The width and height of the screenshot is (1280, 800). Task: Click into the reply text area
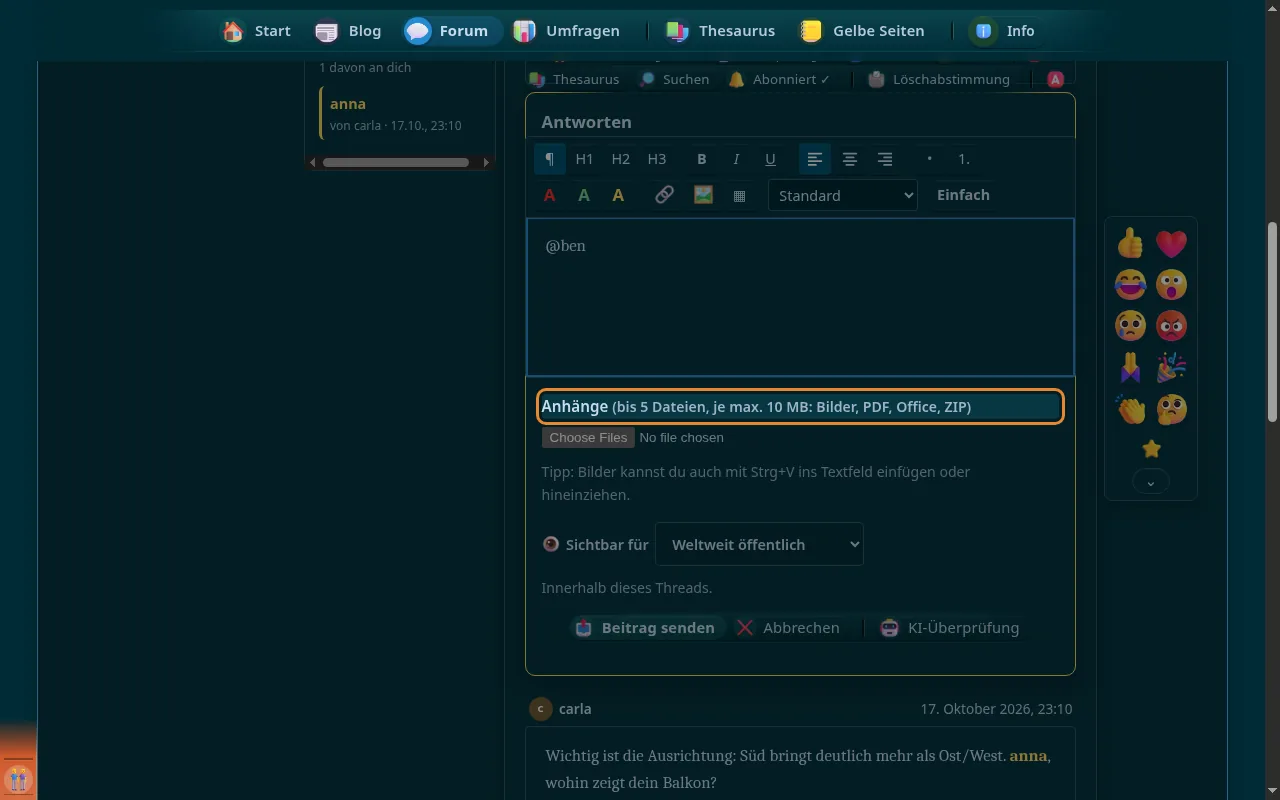(800, 297)
